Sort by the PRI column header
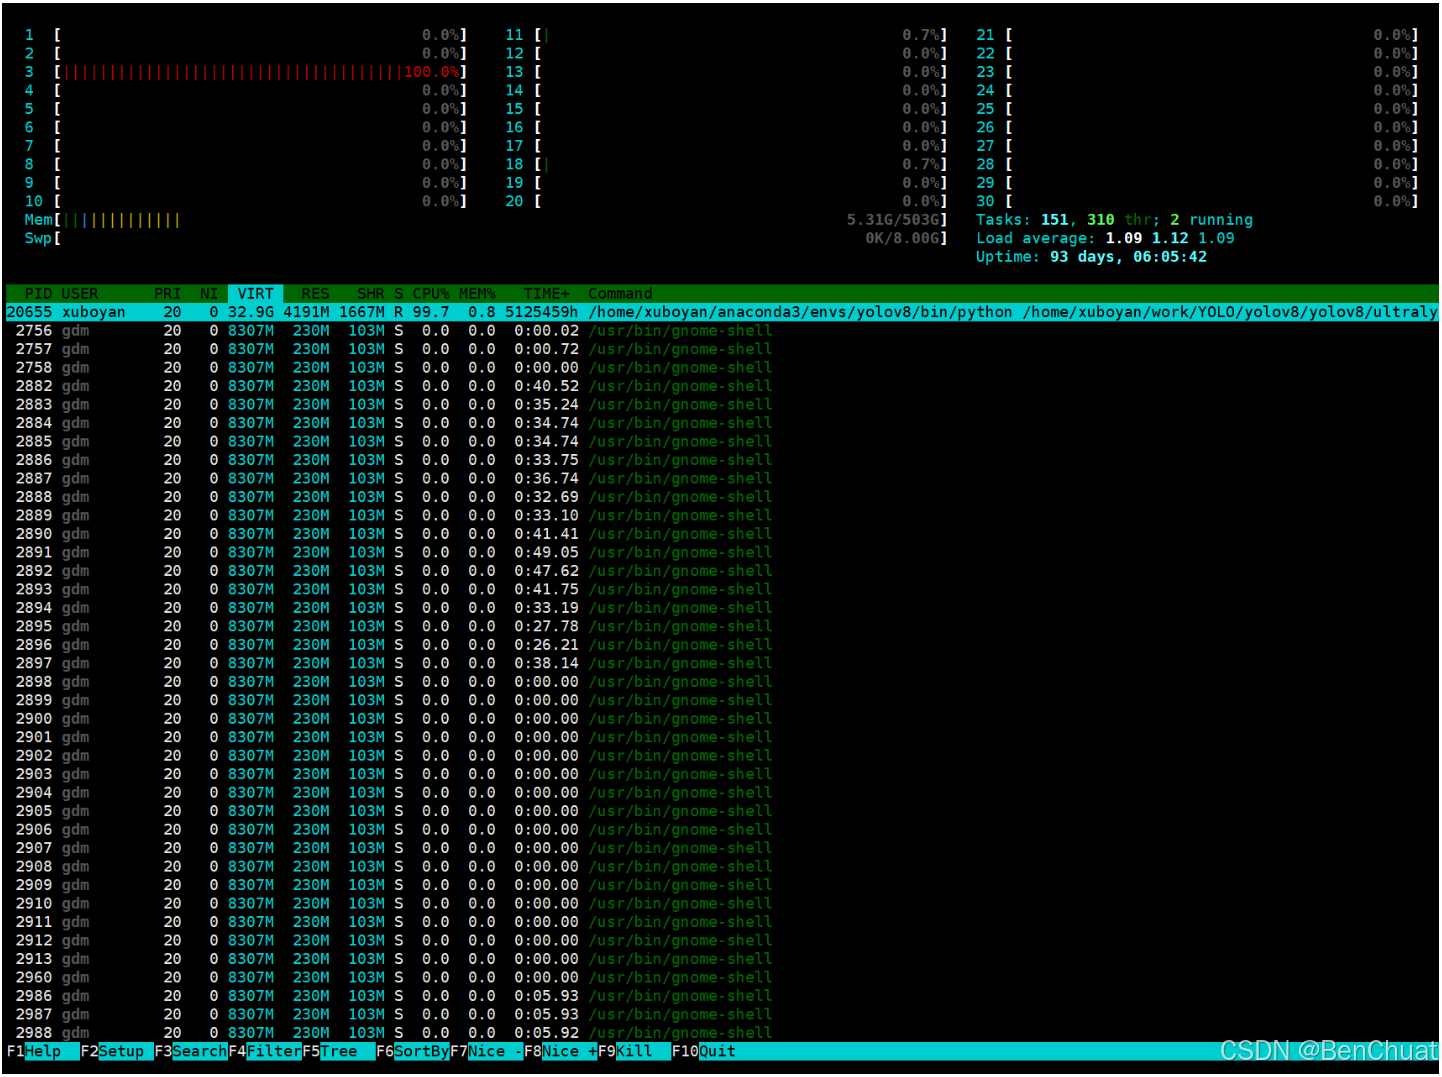The width and height of the screenshot is (1442, 1077). [x=167, y=293]
